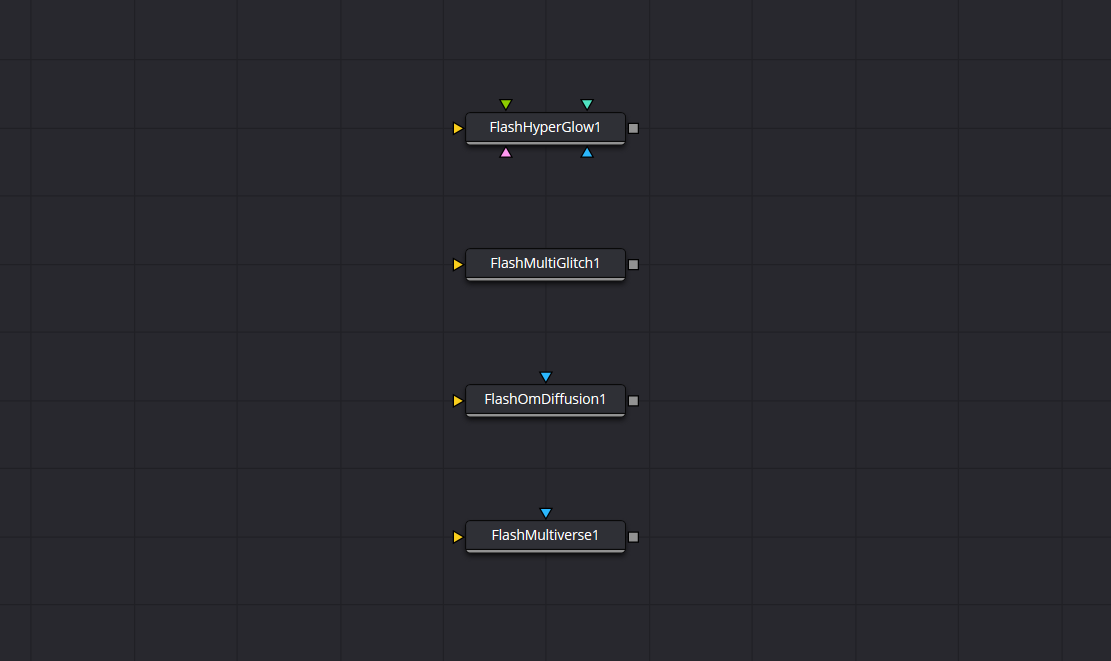1111x661 pixels.
Task: Click blue bottom input triangle on FlashHyperGlow1
Action: point(587,152)
